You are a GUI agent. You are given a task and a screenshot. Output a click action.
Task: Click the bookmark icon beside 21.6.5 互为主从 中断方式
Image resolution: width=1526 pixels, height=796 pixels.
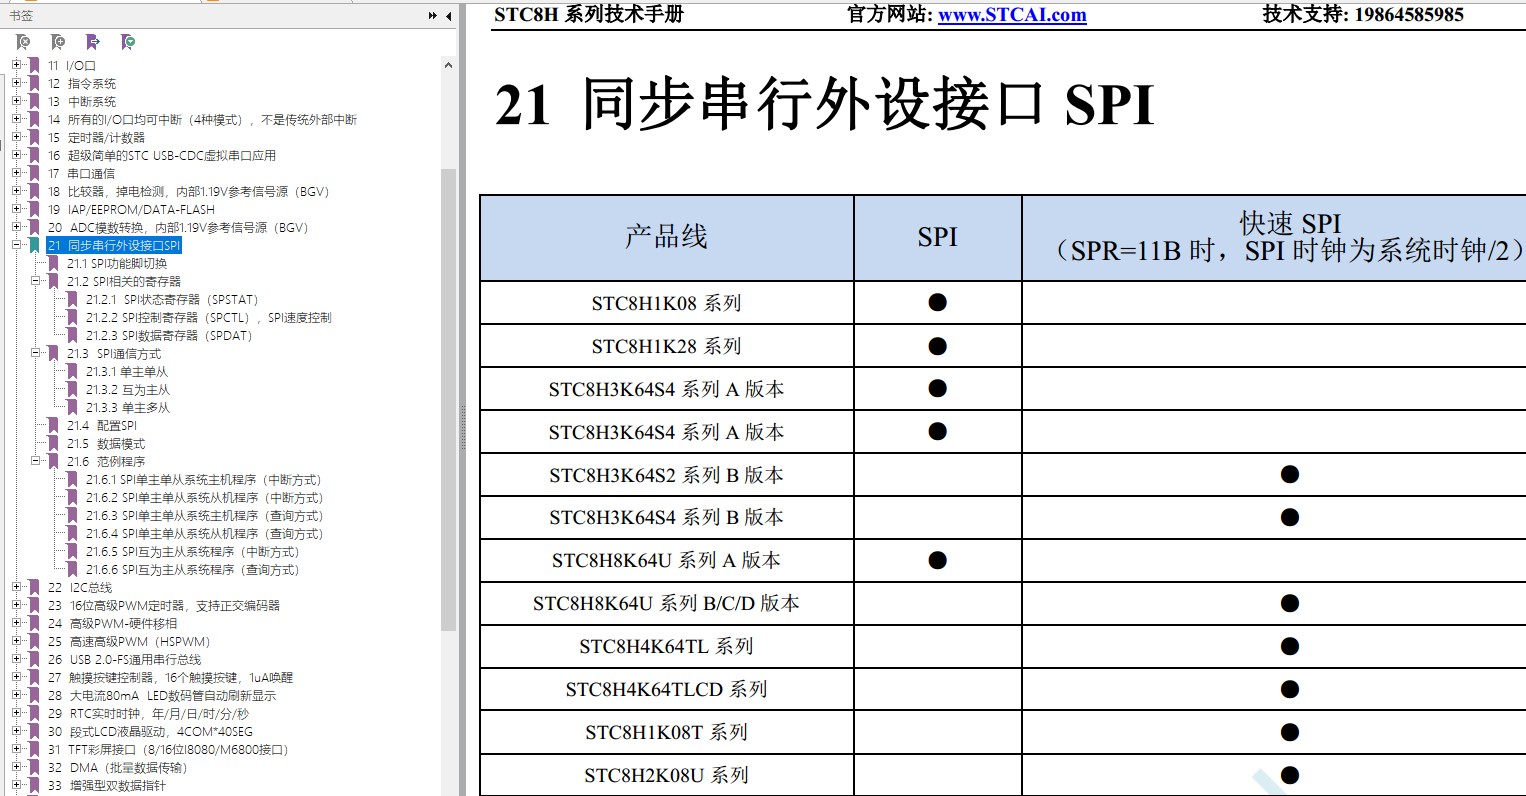click(x=72, y=552)
